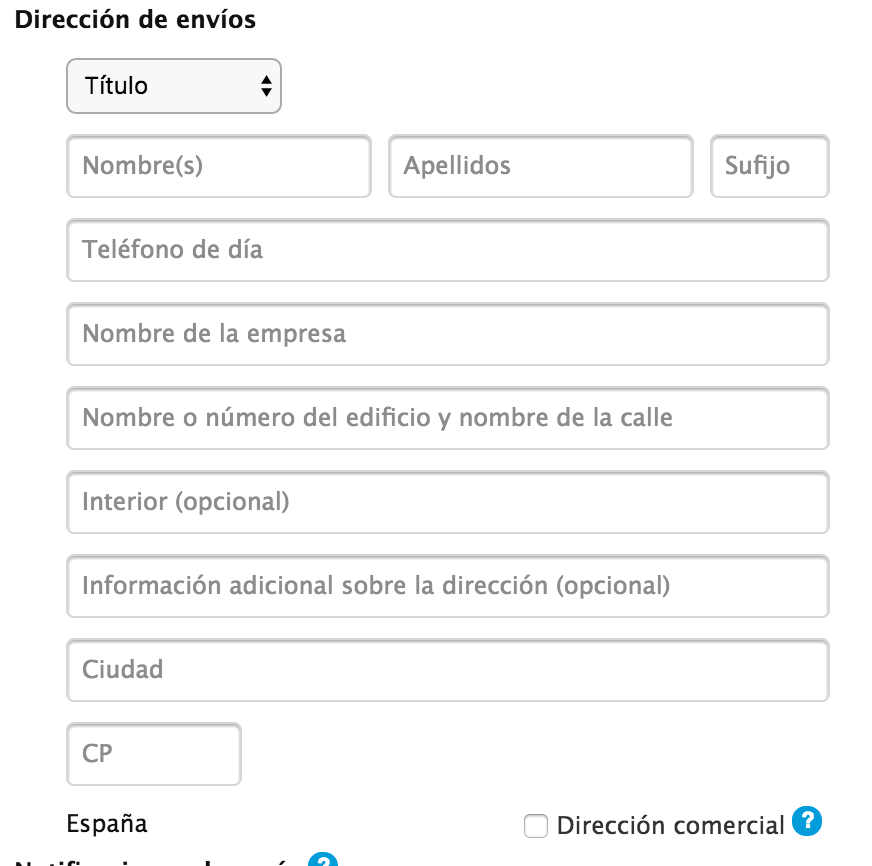Focus the Nombre(s) field

(218, 166)
